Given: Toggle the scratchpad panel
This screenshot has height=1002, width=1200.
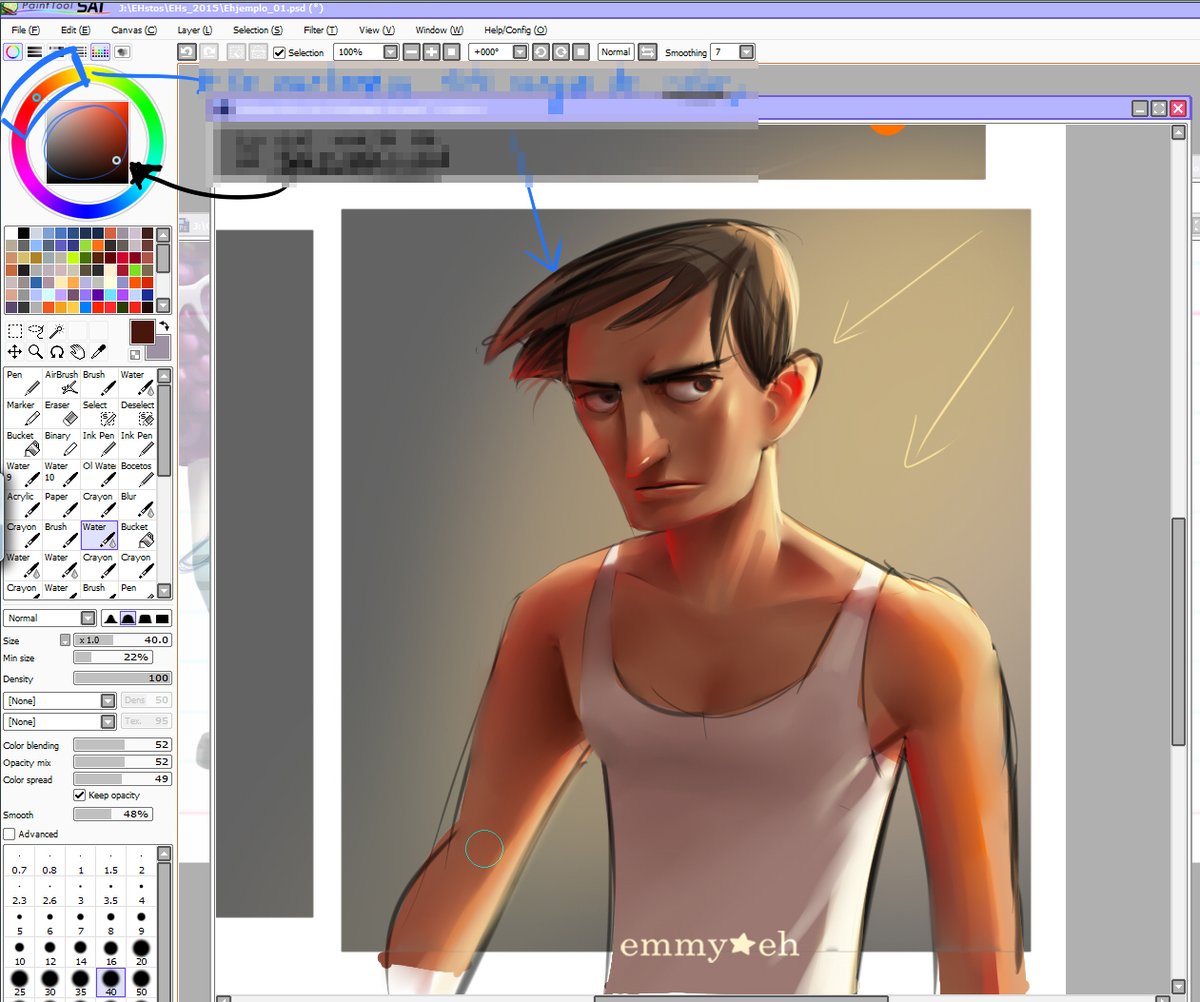Looking at the screenshot, I should [122, 52].
